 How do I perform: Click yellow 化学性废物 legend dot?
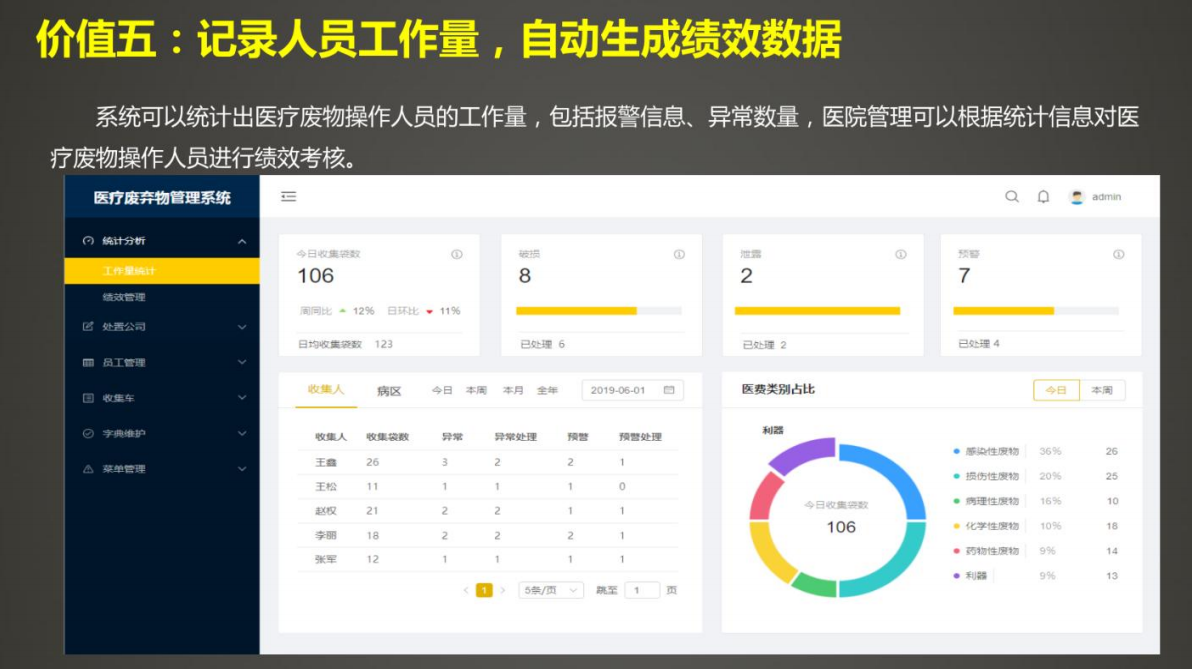[x=956, y=526]
